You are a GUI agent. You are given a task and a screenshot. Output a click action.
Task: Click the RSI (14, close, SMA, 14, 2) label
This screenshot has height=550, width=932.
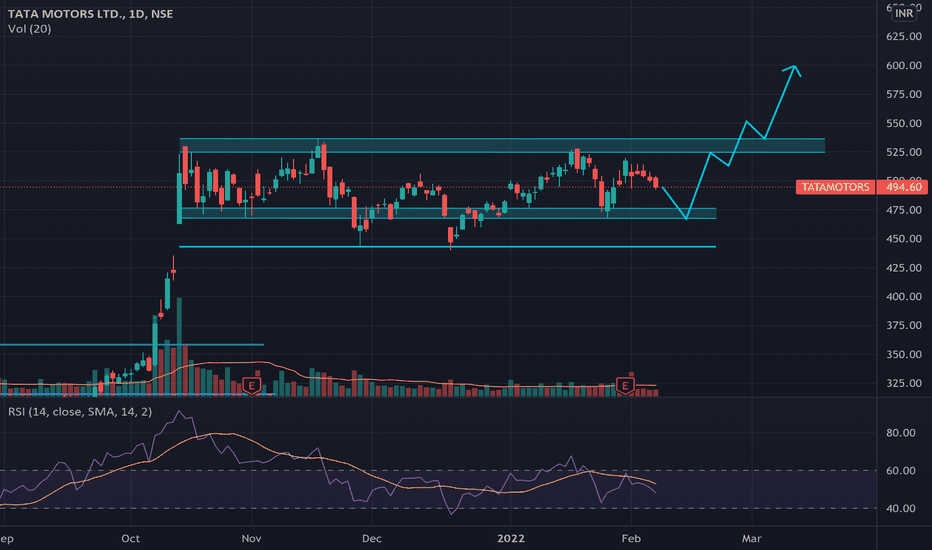coord(80,411)
